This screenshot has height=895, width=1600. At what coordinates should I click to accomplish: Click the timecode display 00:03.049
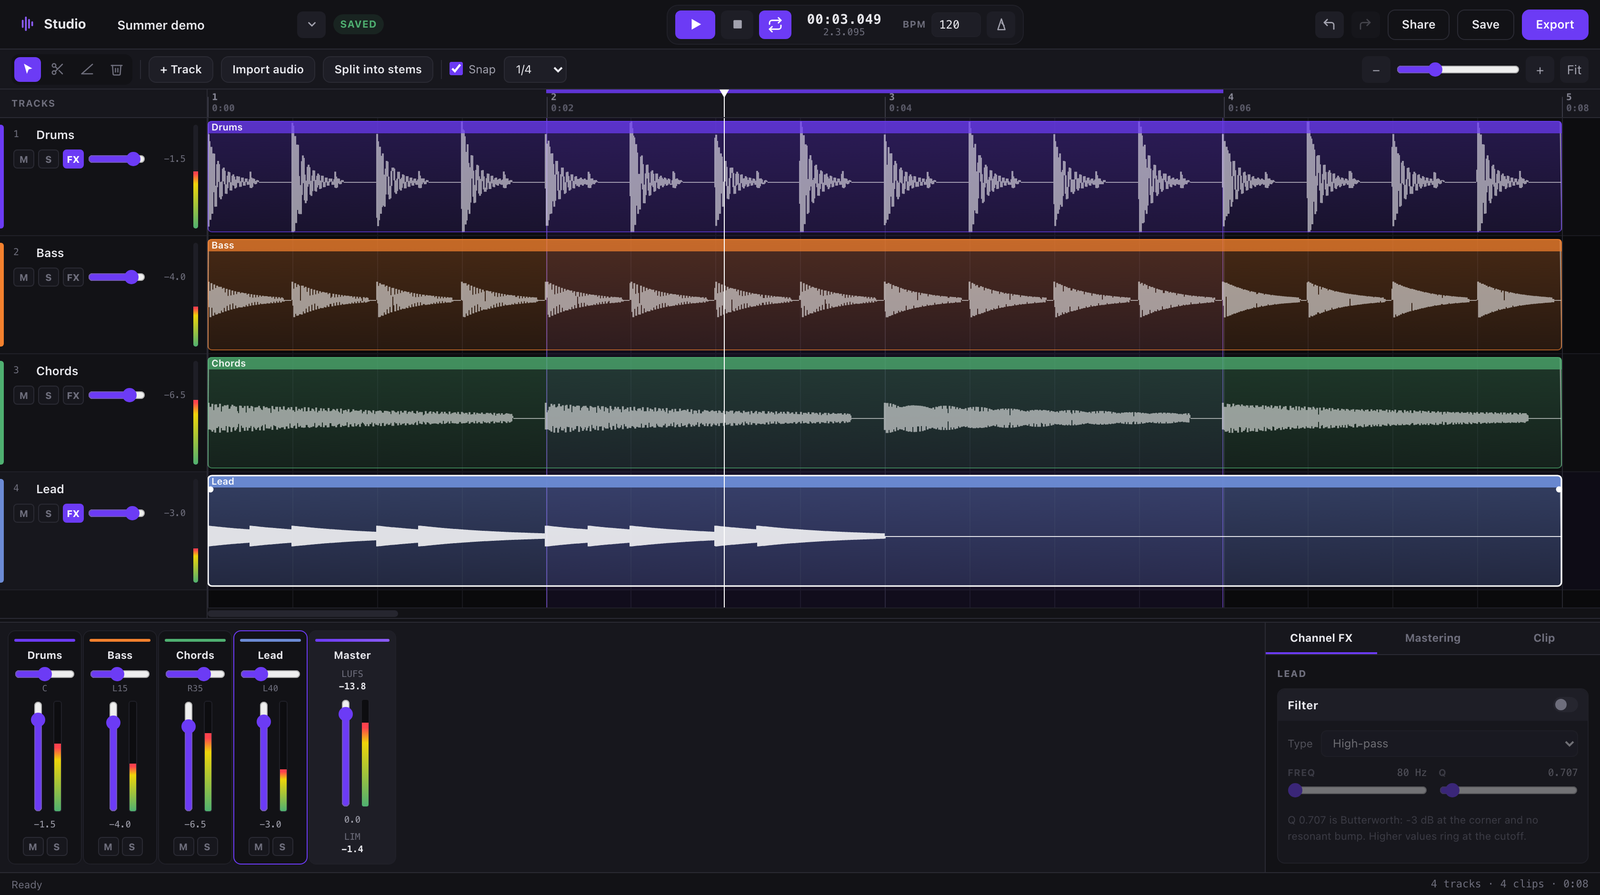pyautogui.click(x=844, y=19)
